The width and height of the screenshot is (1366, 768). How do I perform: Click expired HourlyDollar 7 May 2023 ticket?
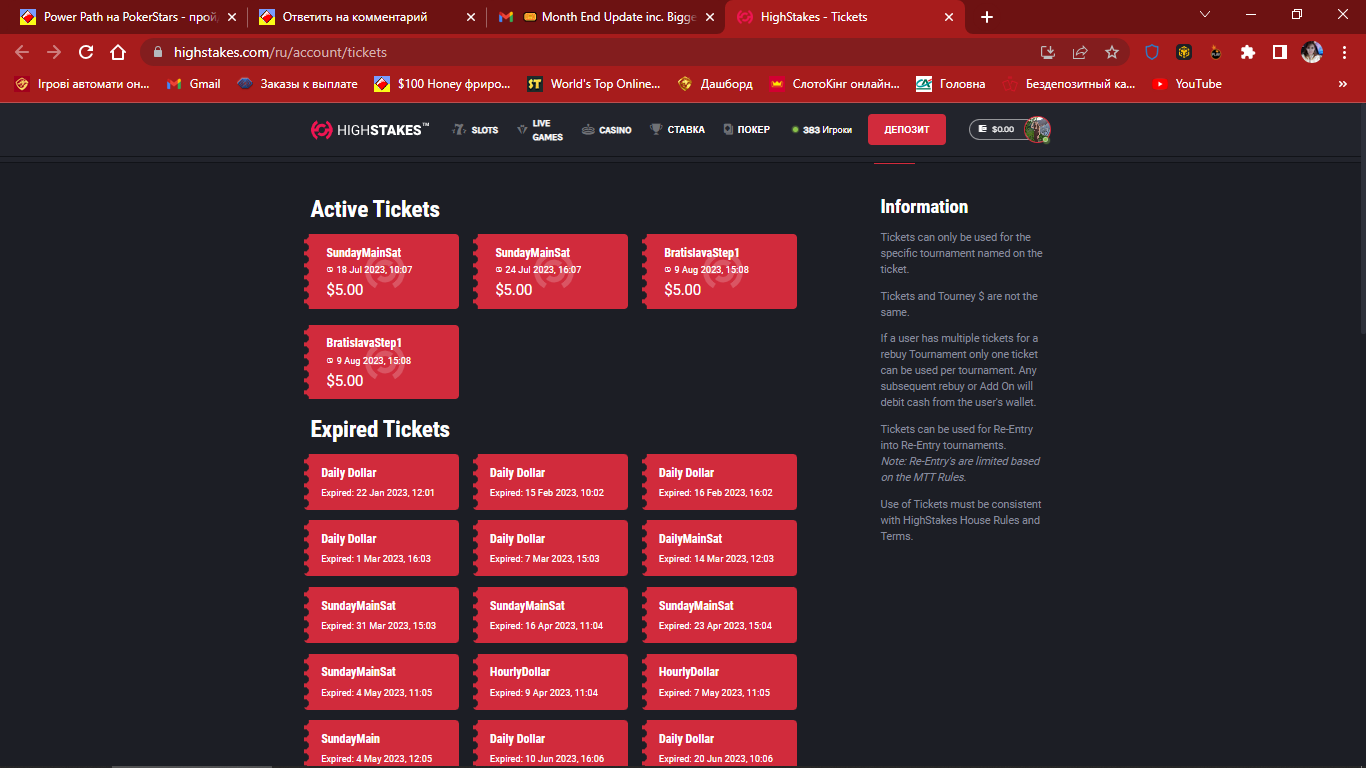[719, 682]
